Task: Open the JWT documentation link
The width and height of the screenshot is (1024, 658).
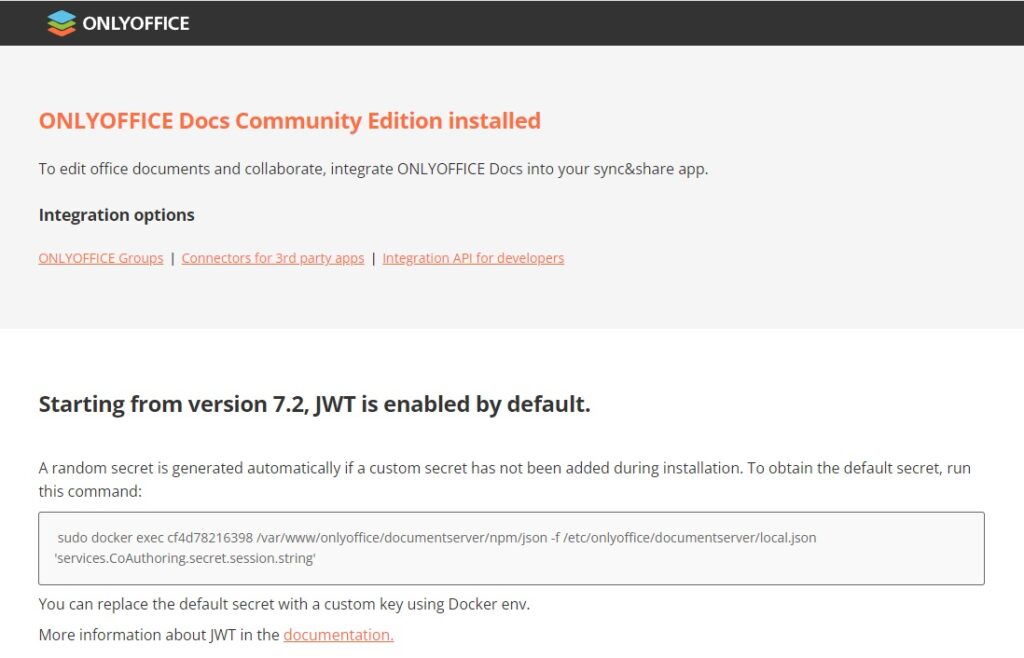Action: [338, 634]
